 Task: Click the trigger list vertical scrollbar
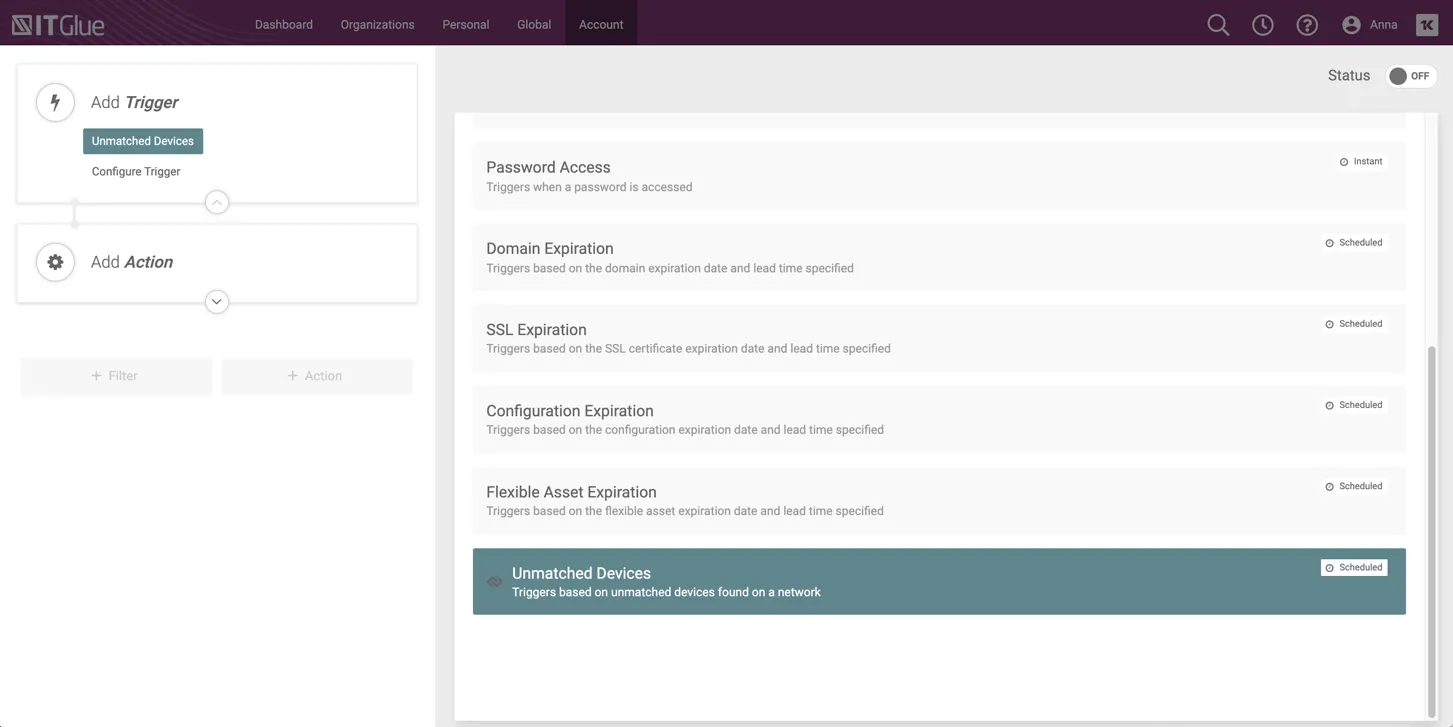1431,530
